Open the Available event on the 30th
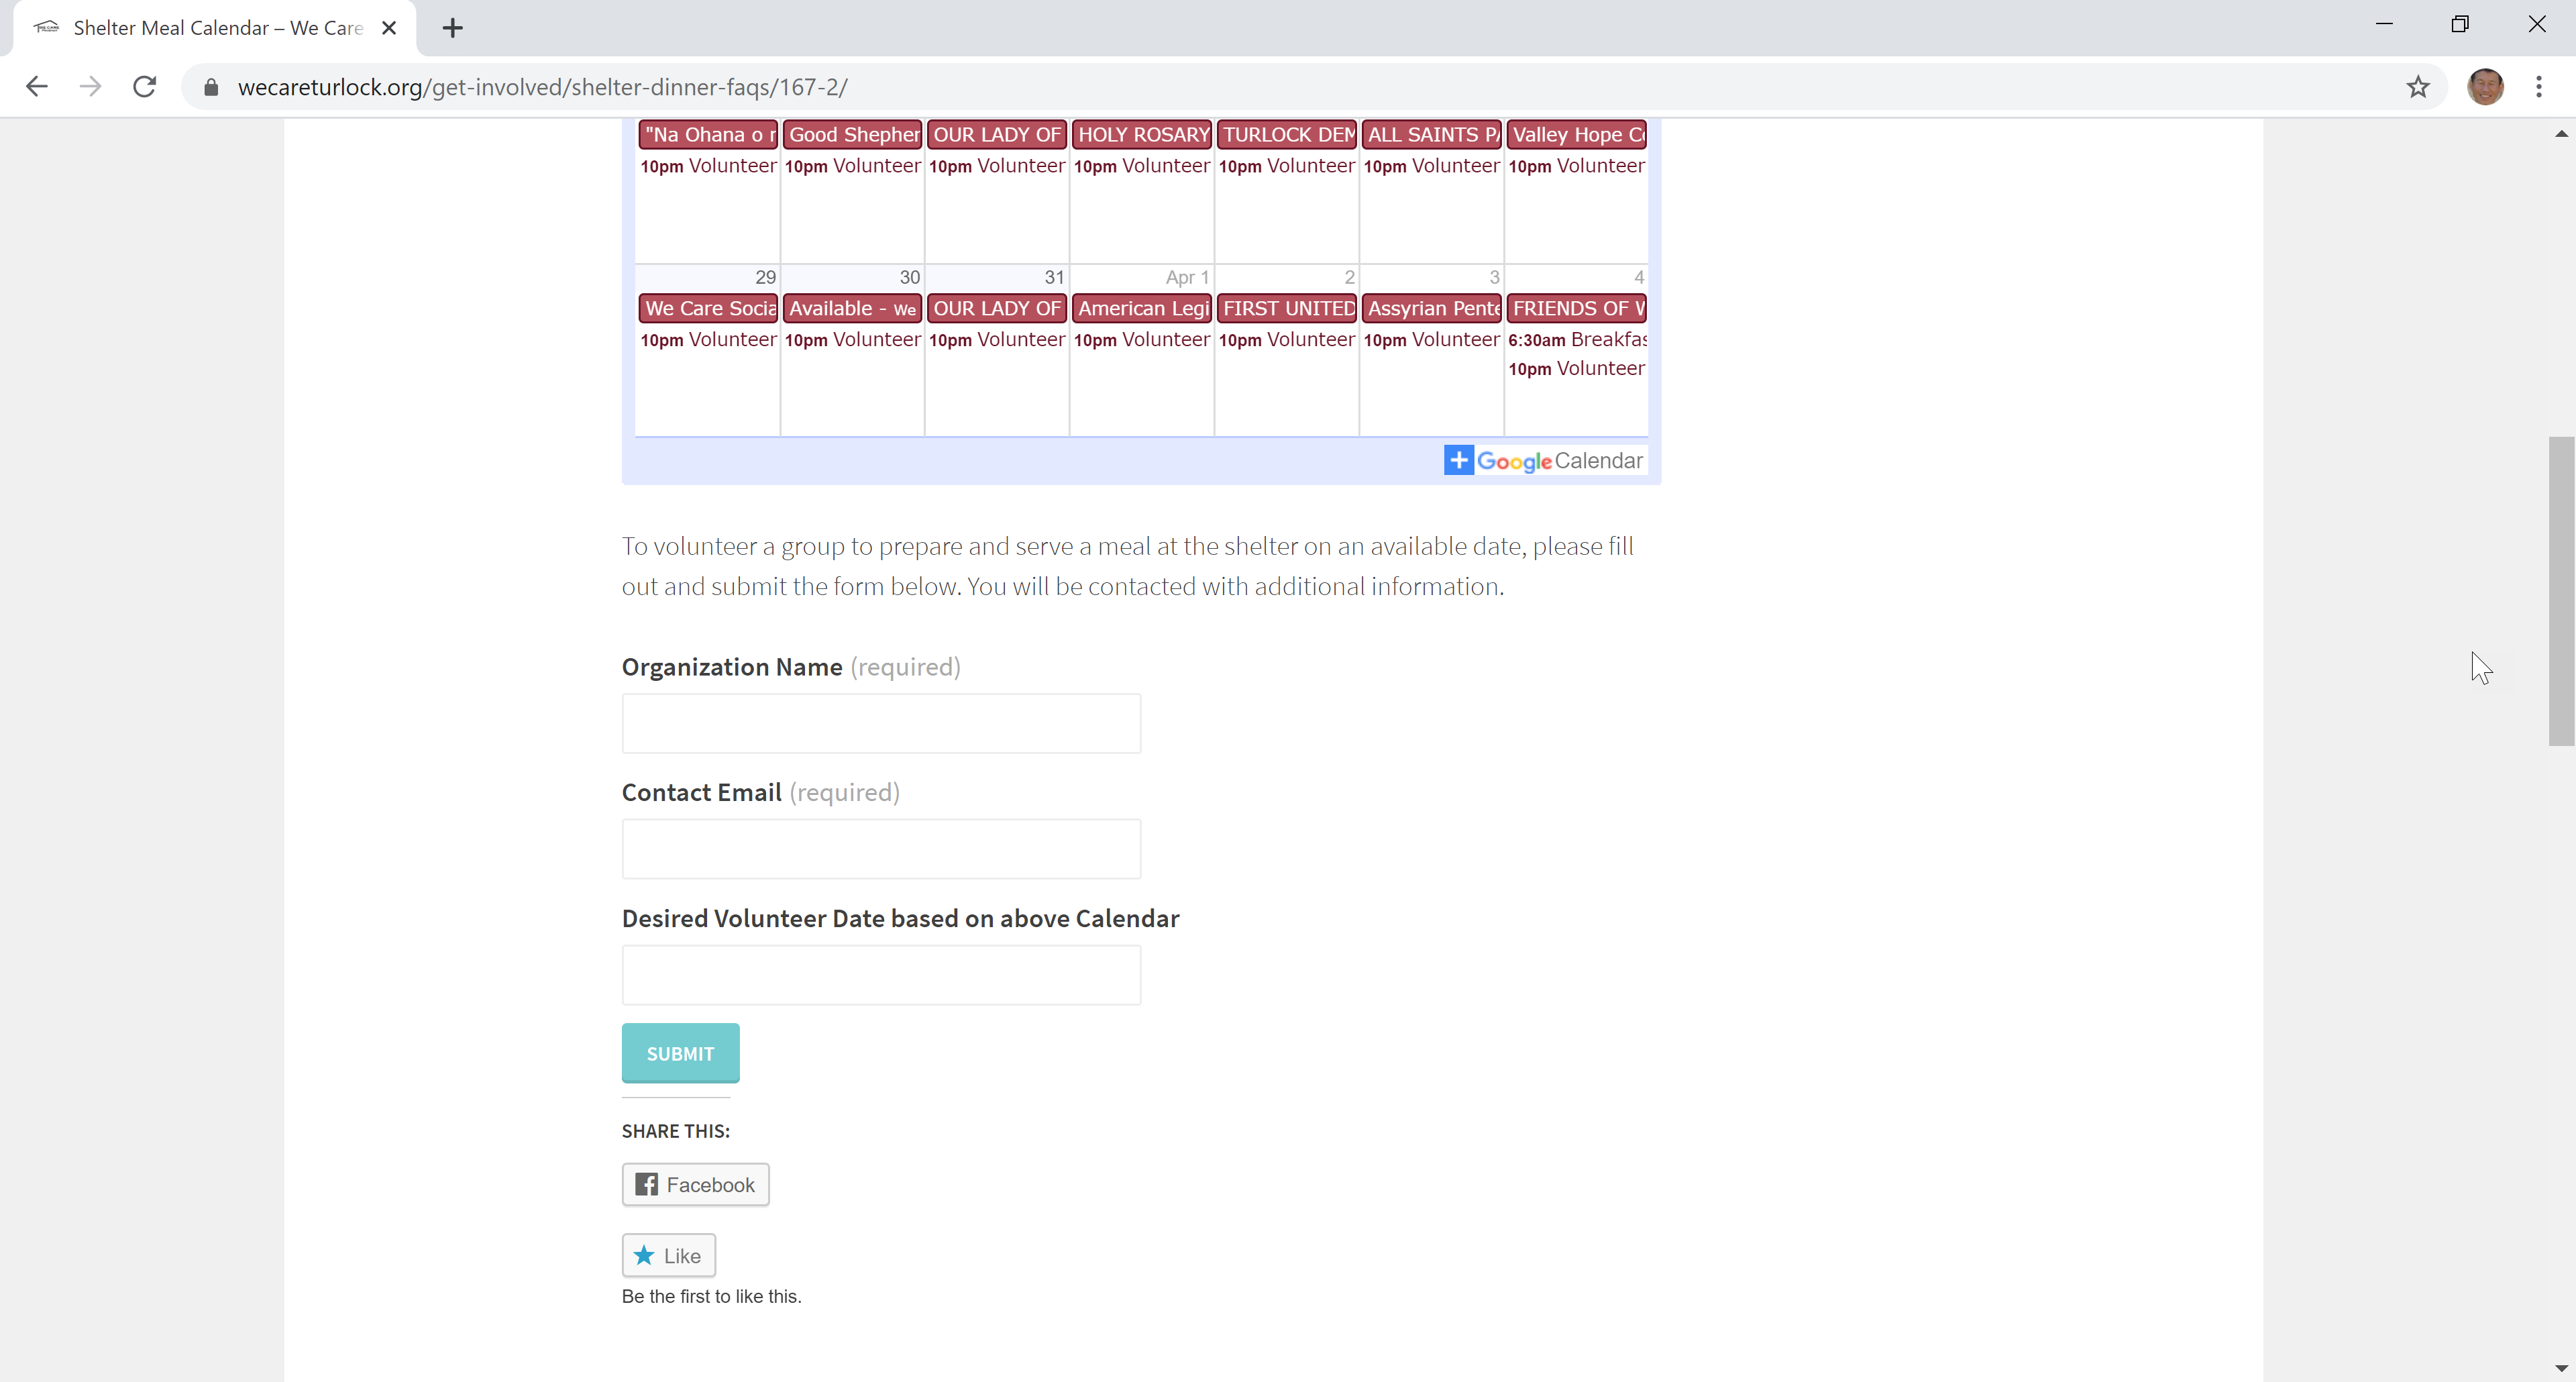Screen dimensions: 2576x1382 tap(852, 308)
